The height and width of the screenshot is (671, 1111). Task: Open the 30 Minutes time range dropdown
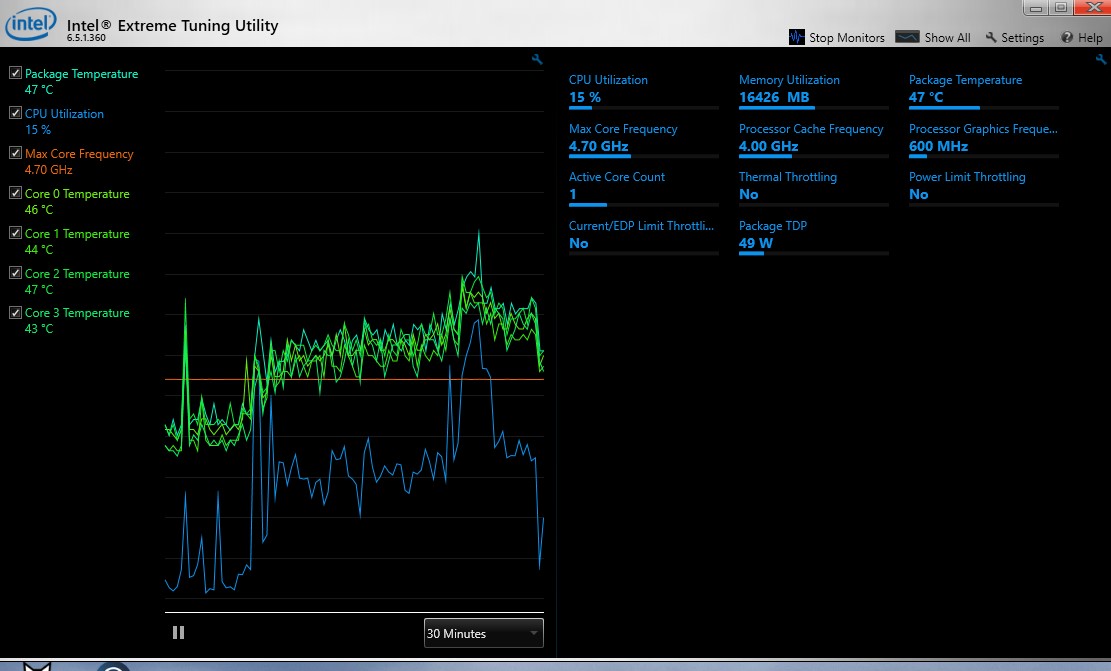pos(483,633)
